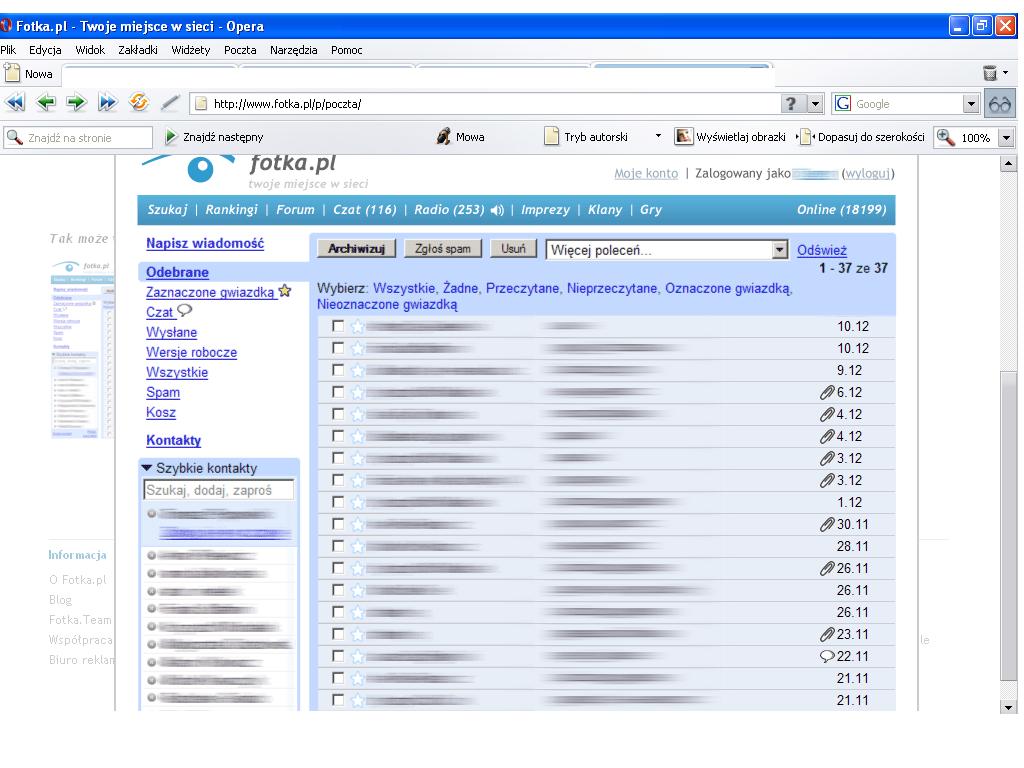Click the scrollbar down arrow

click(1008, 707)
